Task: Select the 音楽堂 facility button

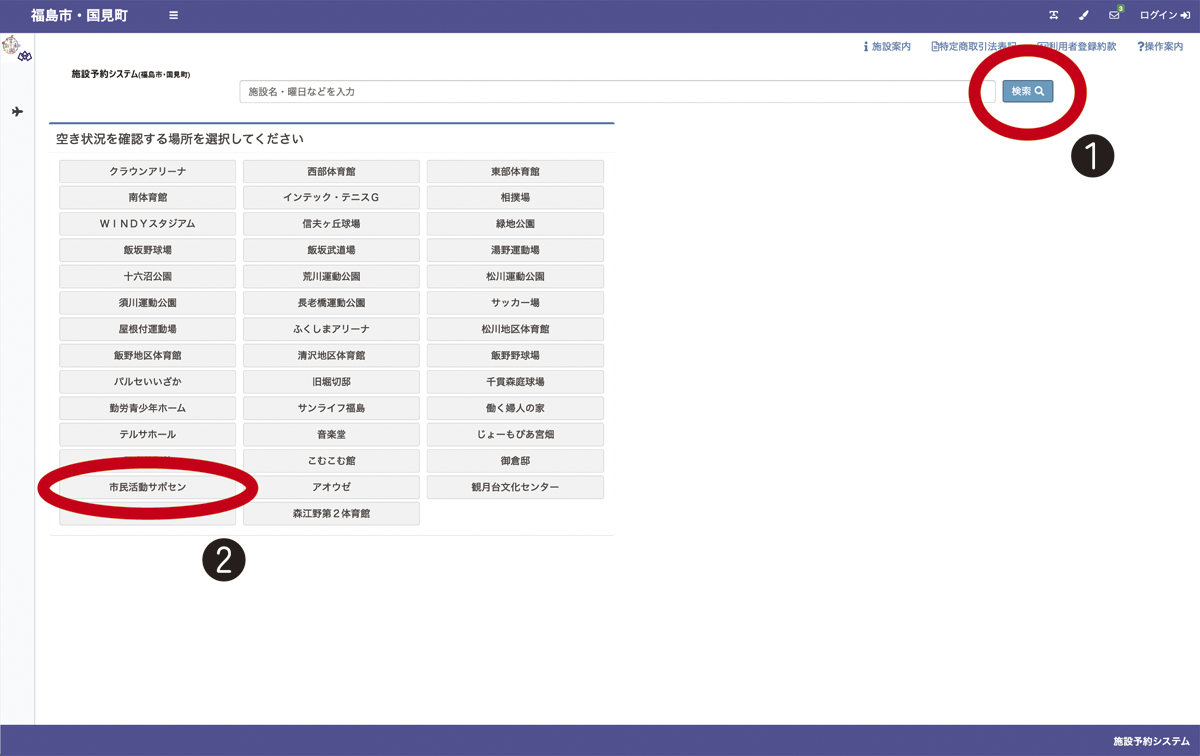Action: (331, 434)
